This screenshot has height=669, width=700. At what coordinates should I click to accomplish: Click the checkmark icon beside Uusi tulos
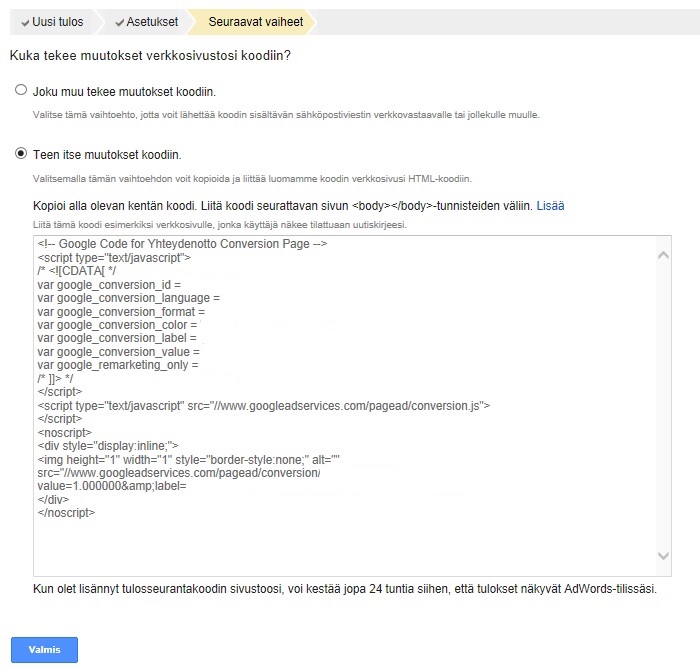tap(25, 23)
